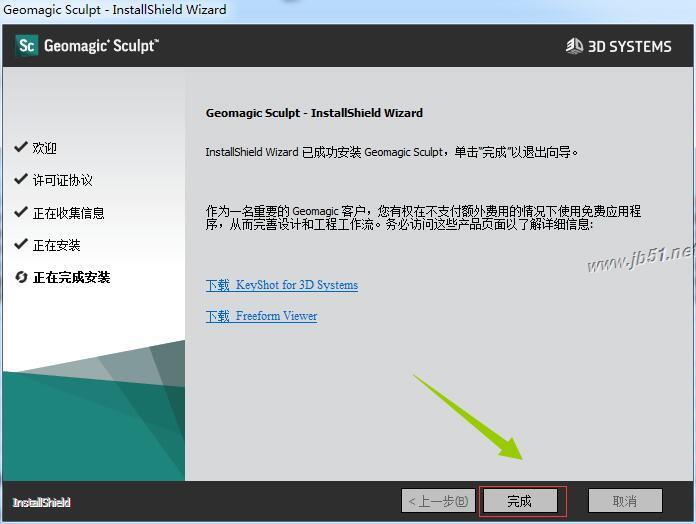Select the 正在安装 step label

(56, 245)
